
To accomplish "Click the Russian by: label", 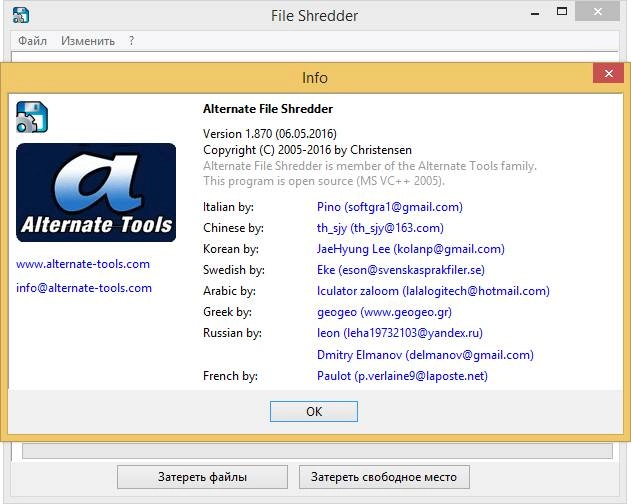I will pos(232,333).
